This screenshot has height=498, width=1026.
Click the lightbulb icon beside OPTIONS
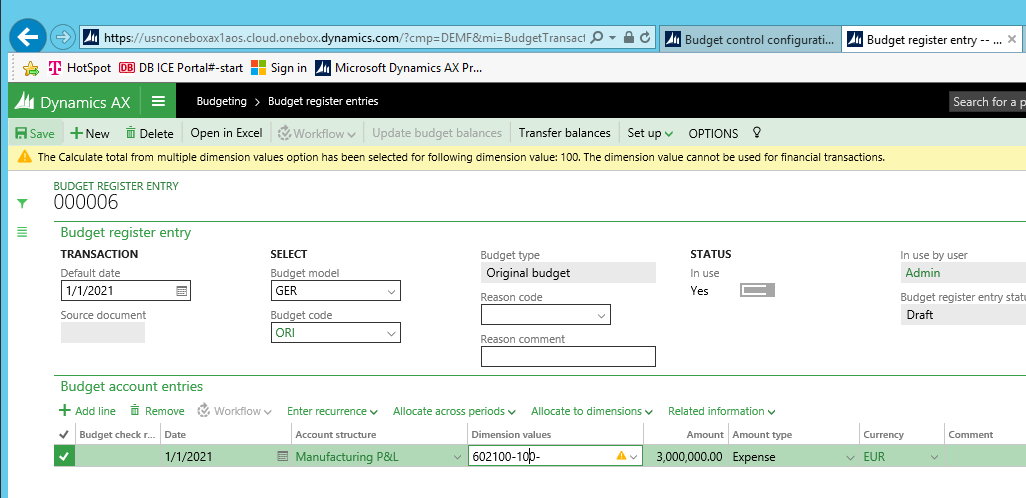(757, 133)
